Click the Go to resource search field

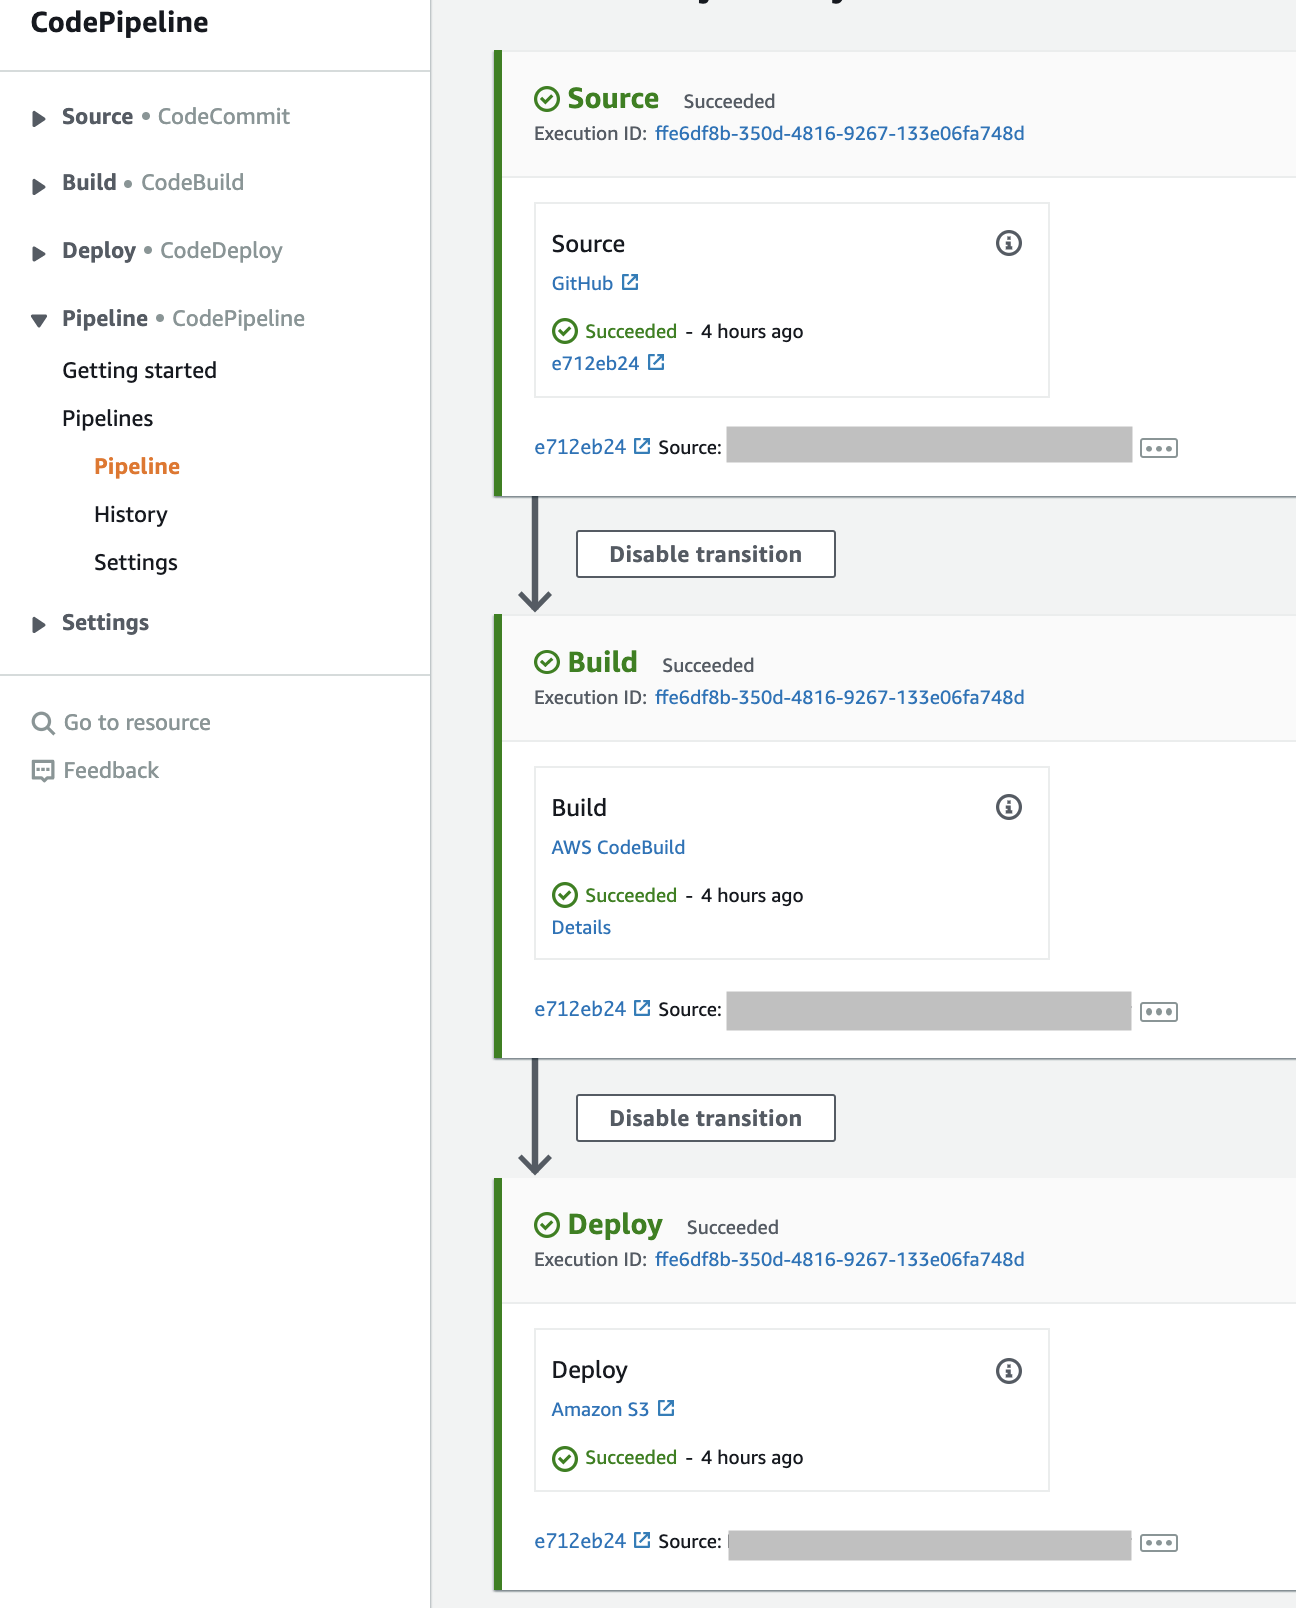(x=137, y=722)
